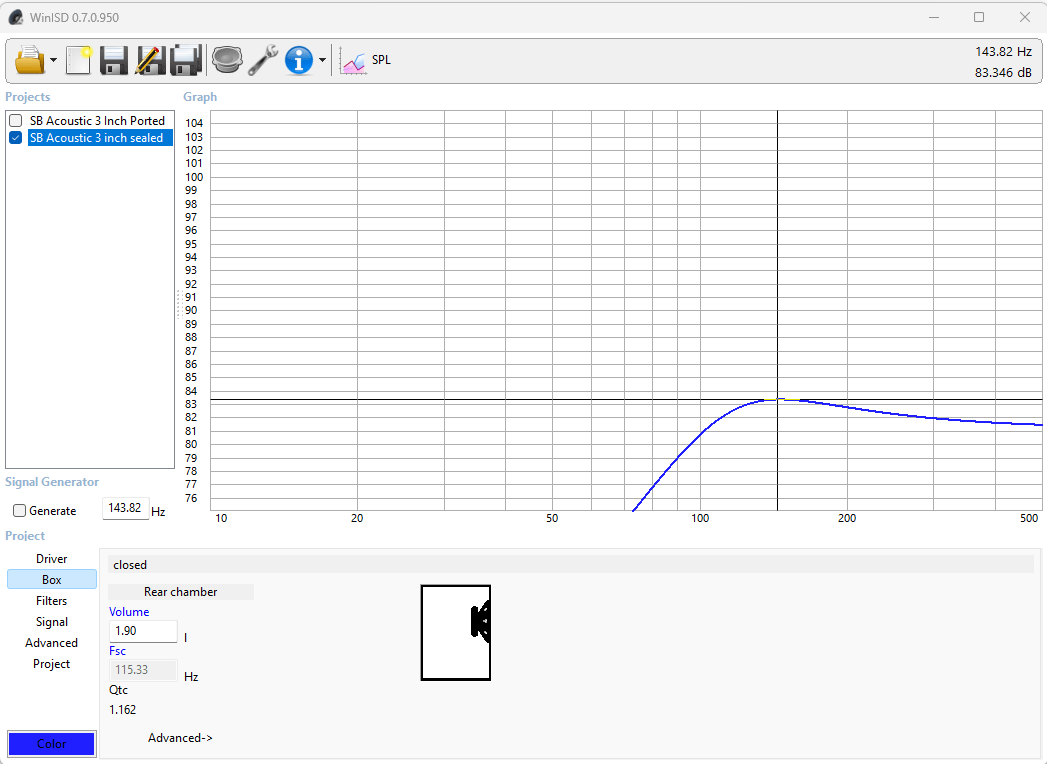Open project folder icon in toolbar
1047x764 pixels.
29,60
